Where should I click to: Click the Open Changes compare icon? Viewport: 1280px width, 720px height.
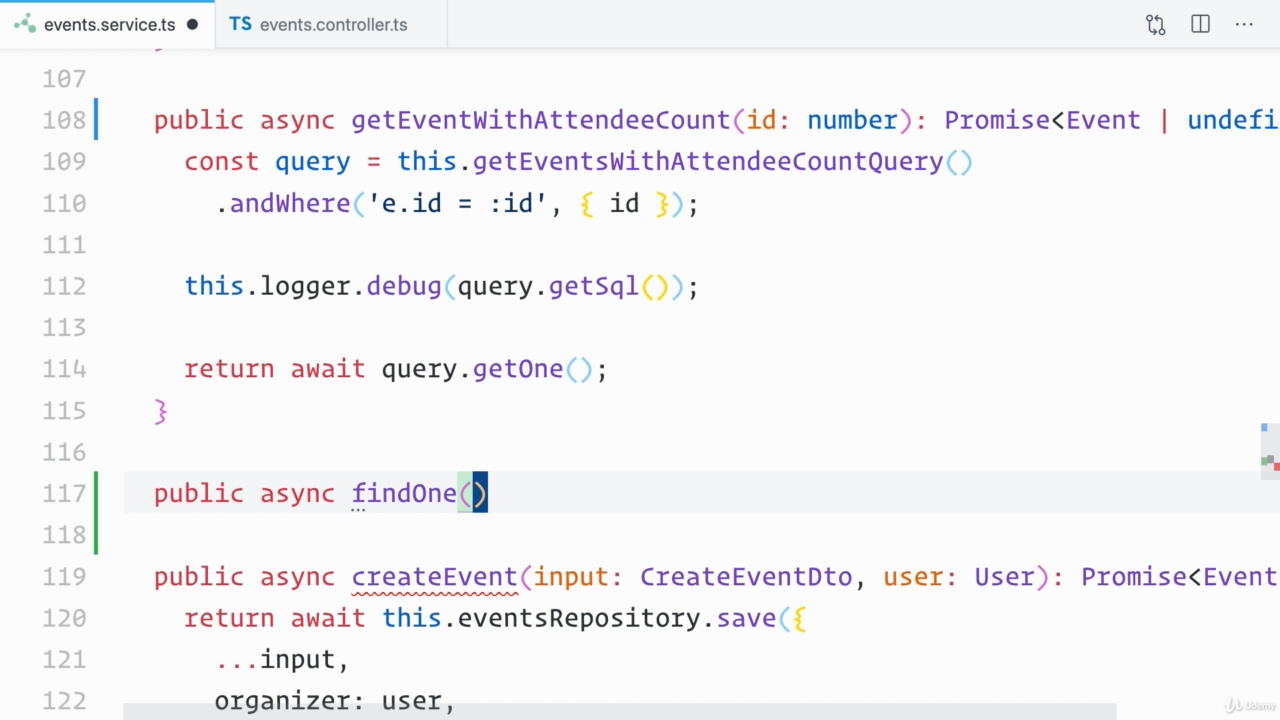tap(1156, 25)
